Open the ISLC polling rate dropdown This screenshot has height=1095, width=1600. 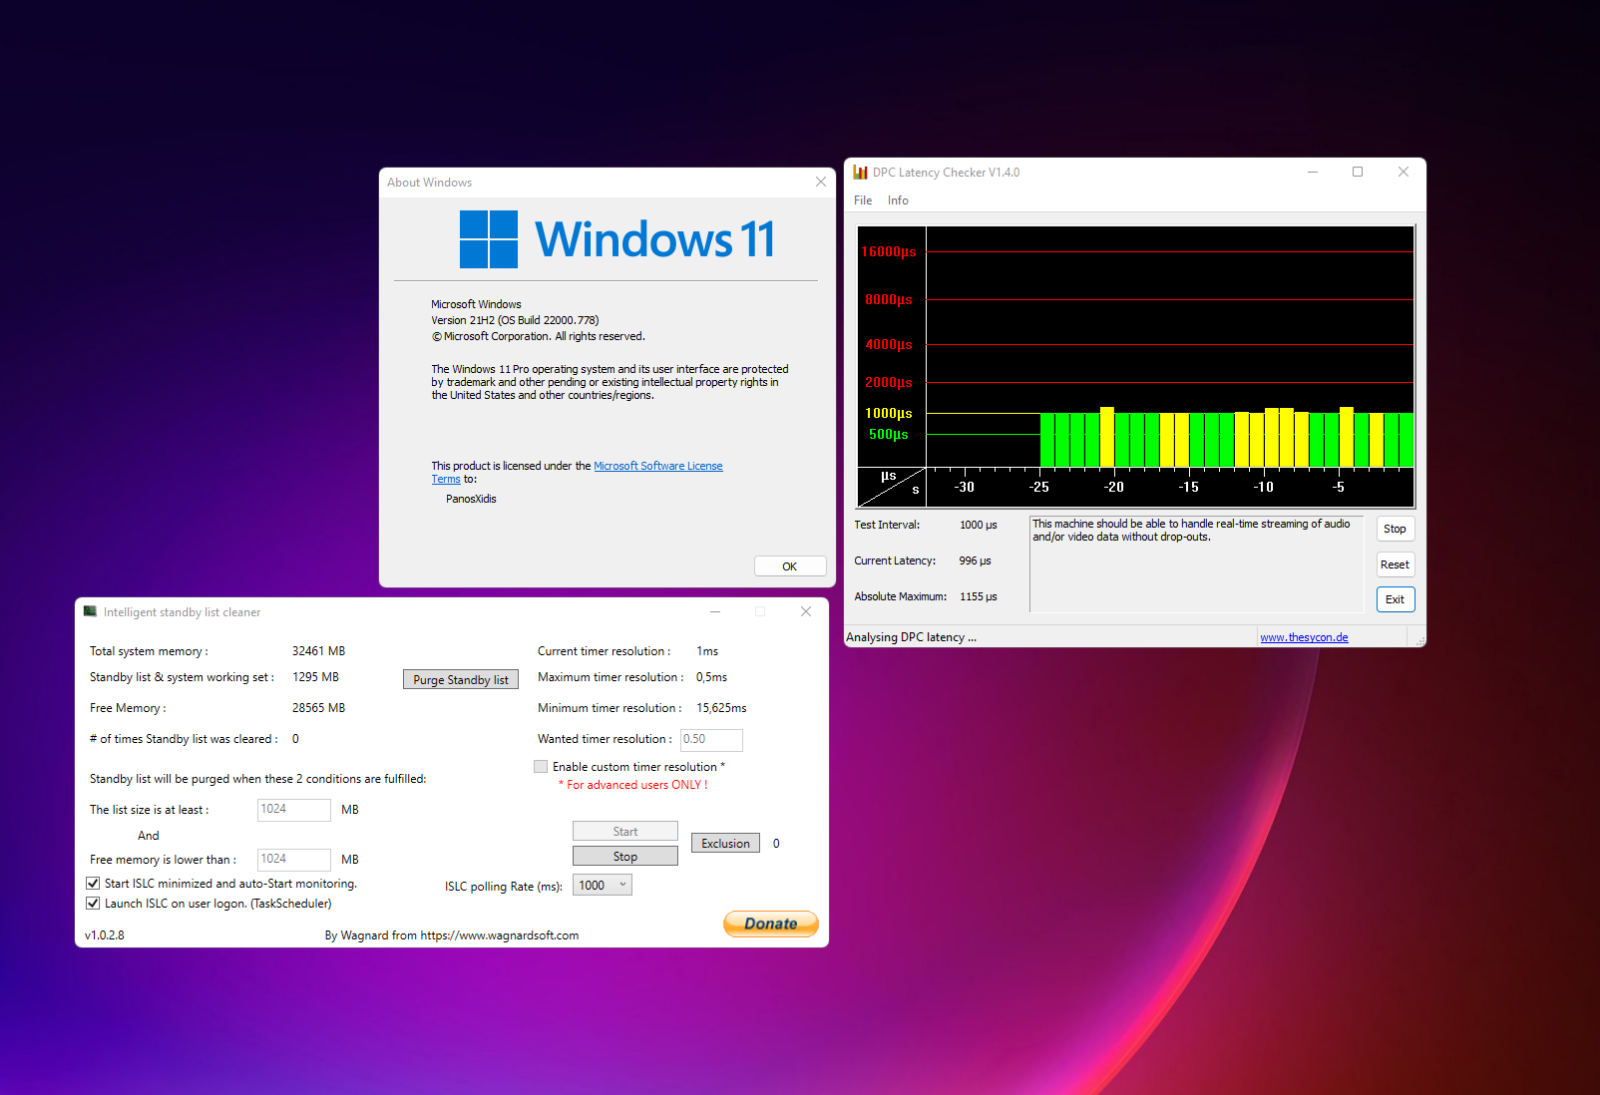[x=602, y=885]
